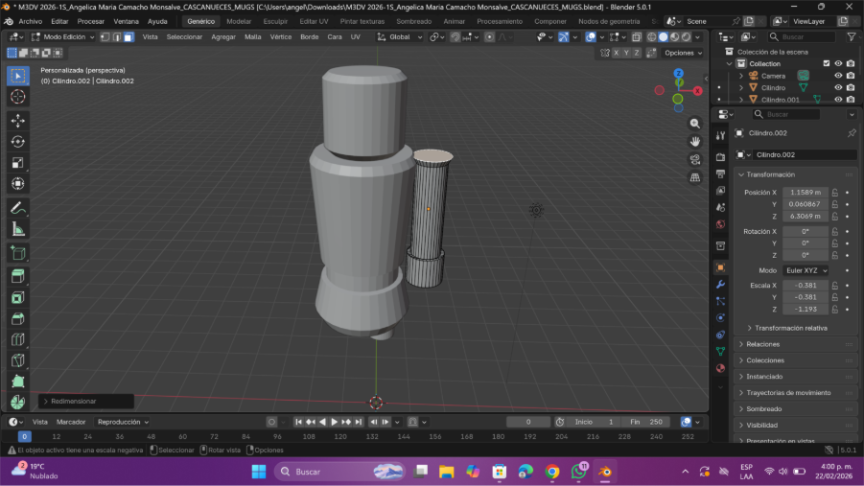864x486 pixels.
Task: Click frame 96 on the timeline ruler
Action: [278, 437]
